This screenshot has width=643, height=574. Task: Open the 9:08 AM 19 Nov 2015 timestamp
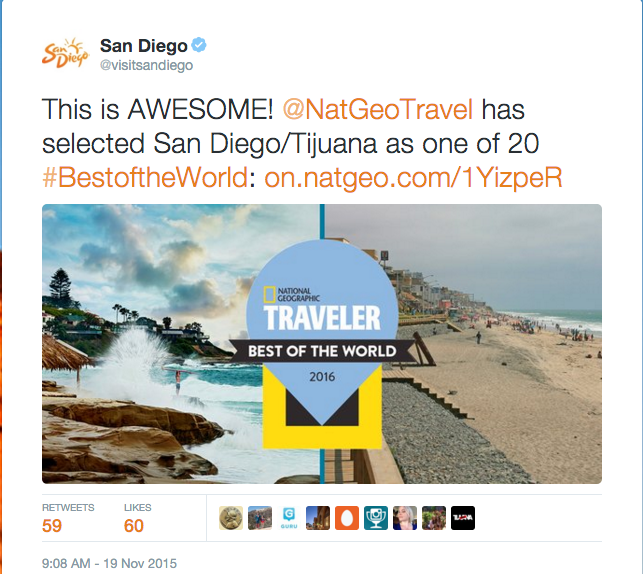(x=109, y=563)
